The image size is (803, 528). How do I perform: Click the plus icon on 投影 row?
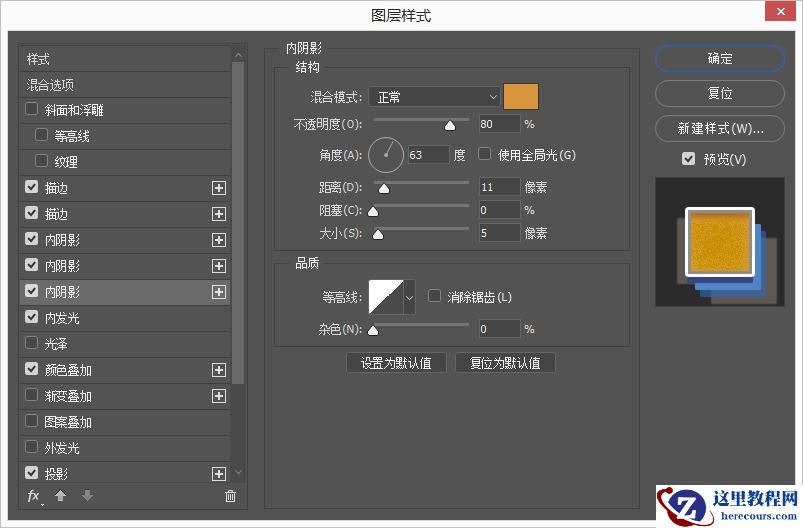point(219,474)
